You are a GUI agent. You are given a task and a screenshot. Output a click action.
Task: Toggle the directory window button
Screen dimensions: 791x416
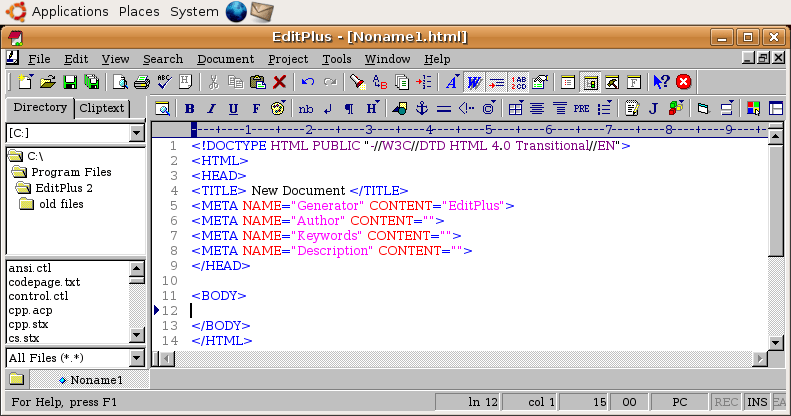point(590,82)
